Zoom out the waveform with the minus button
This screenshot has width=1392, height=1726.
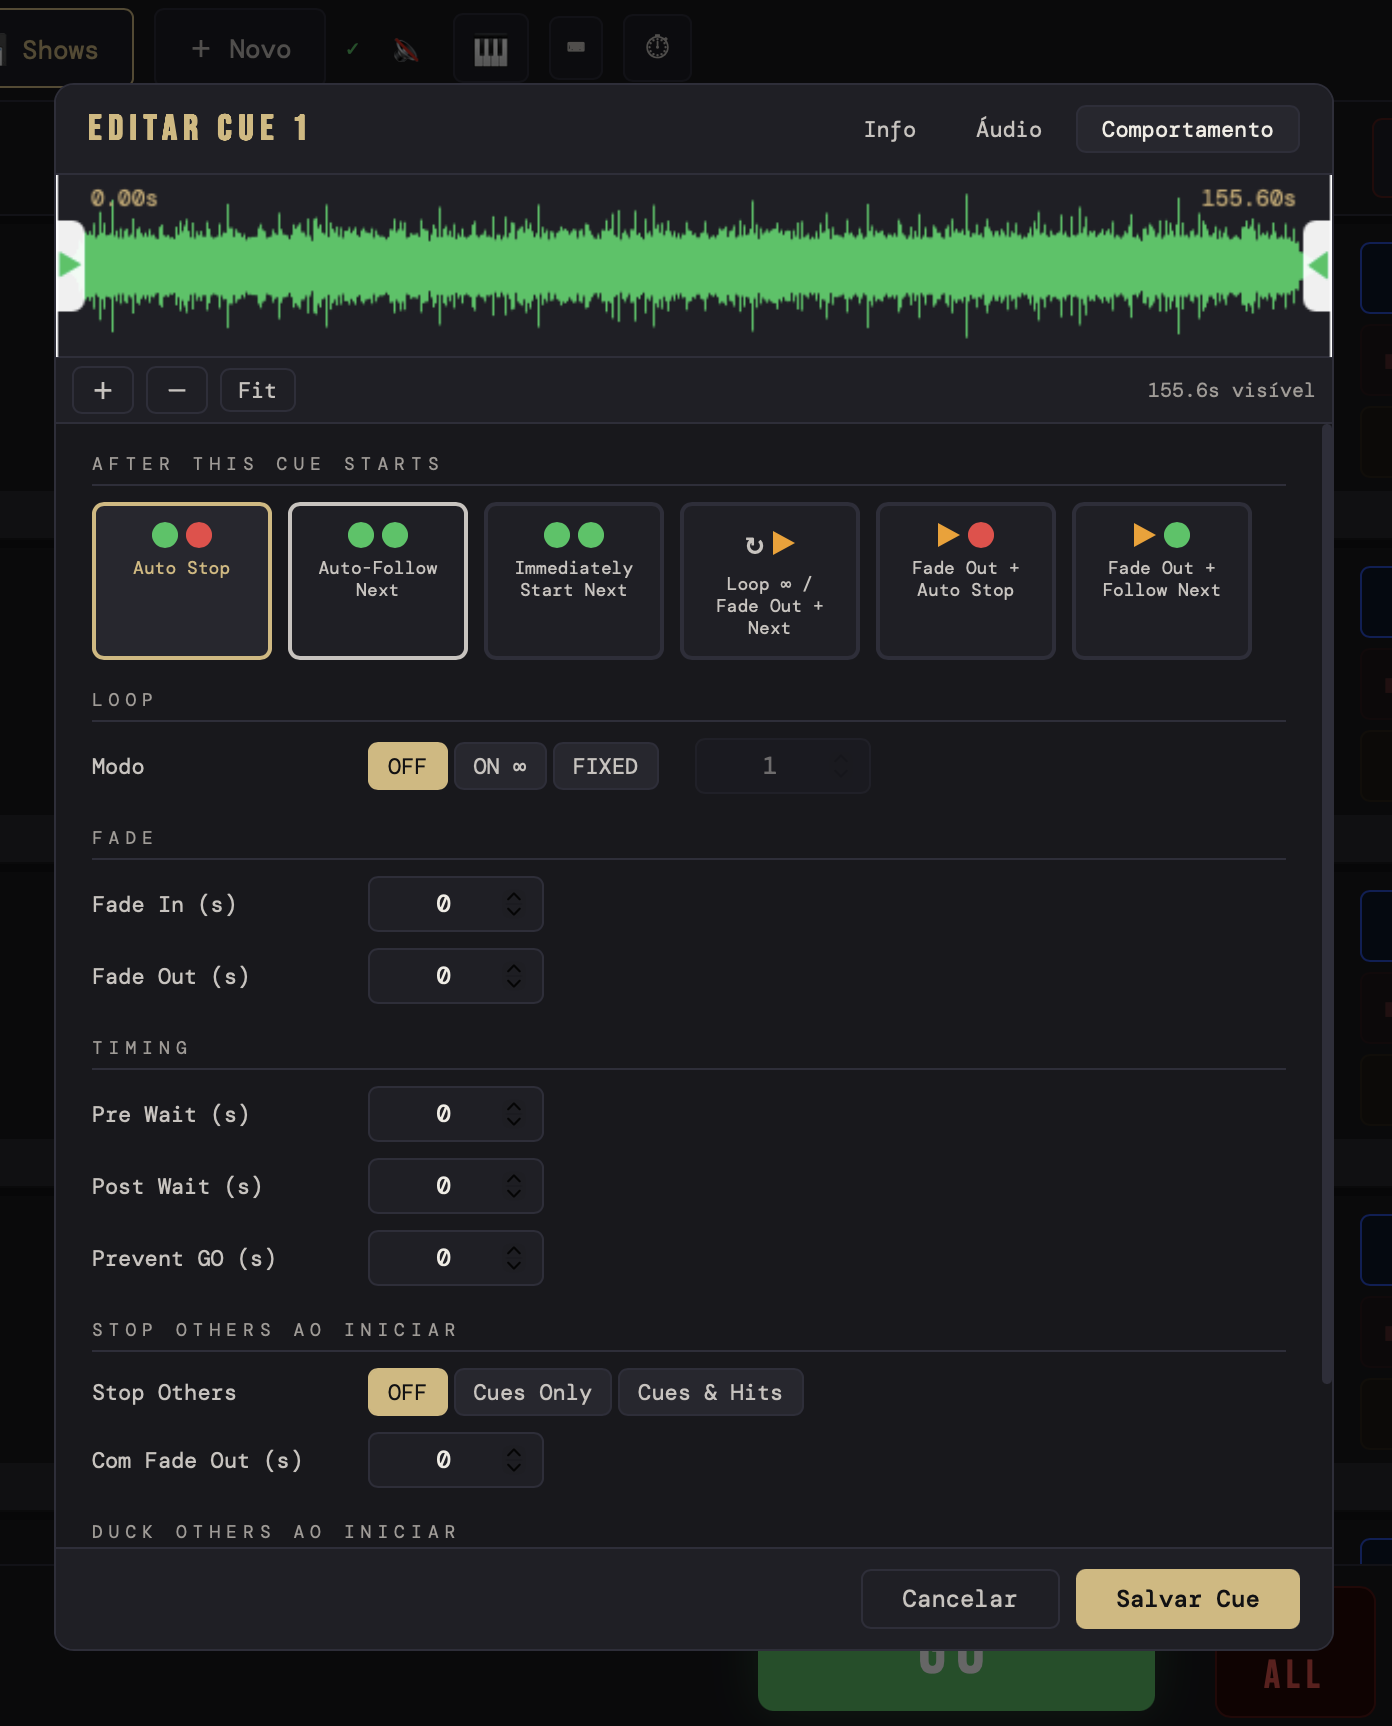177,390
